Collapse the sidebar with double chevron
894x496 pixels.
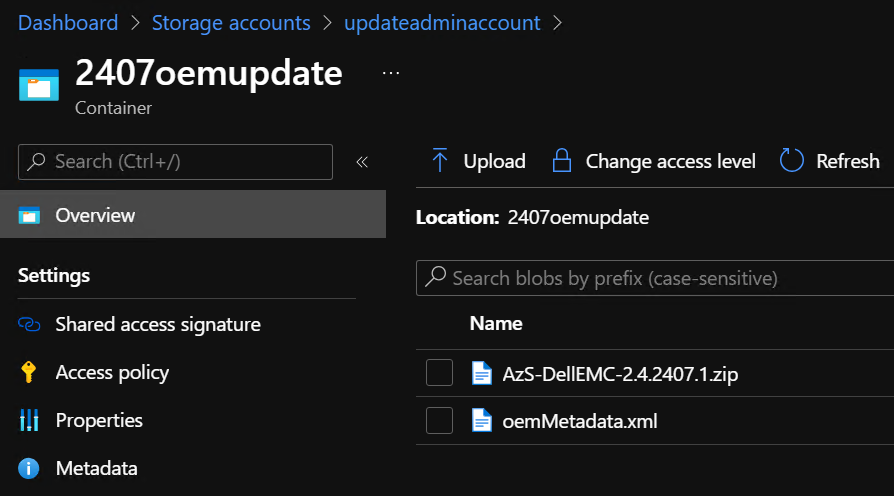(x=362, y=162)
